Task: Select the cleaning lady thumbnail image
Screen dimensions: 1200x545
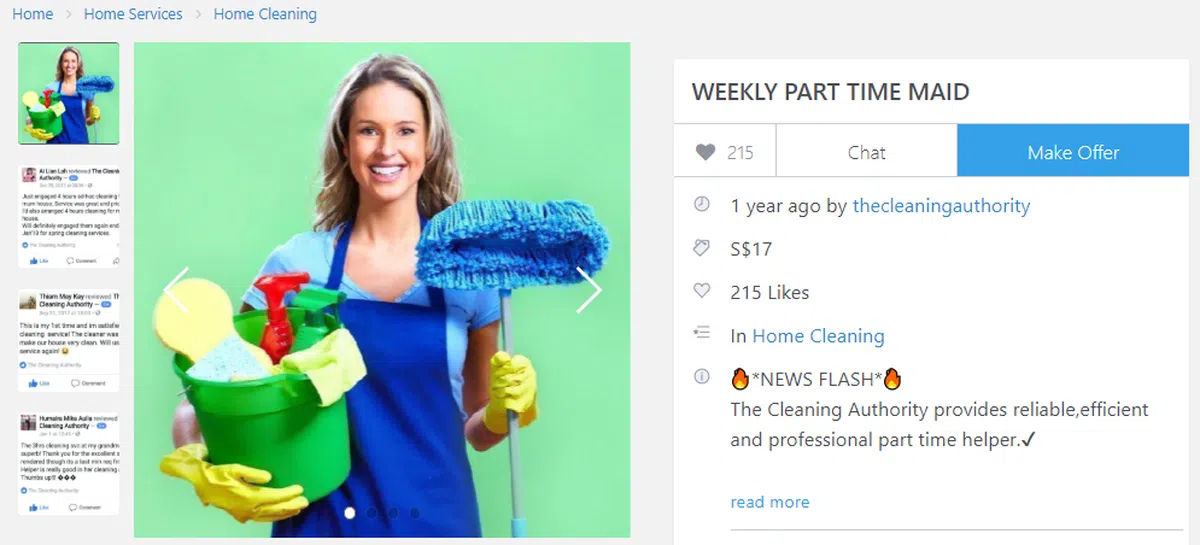Action: pos(69,93)
